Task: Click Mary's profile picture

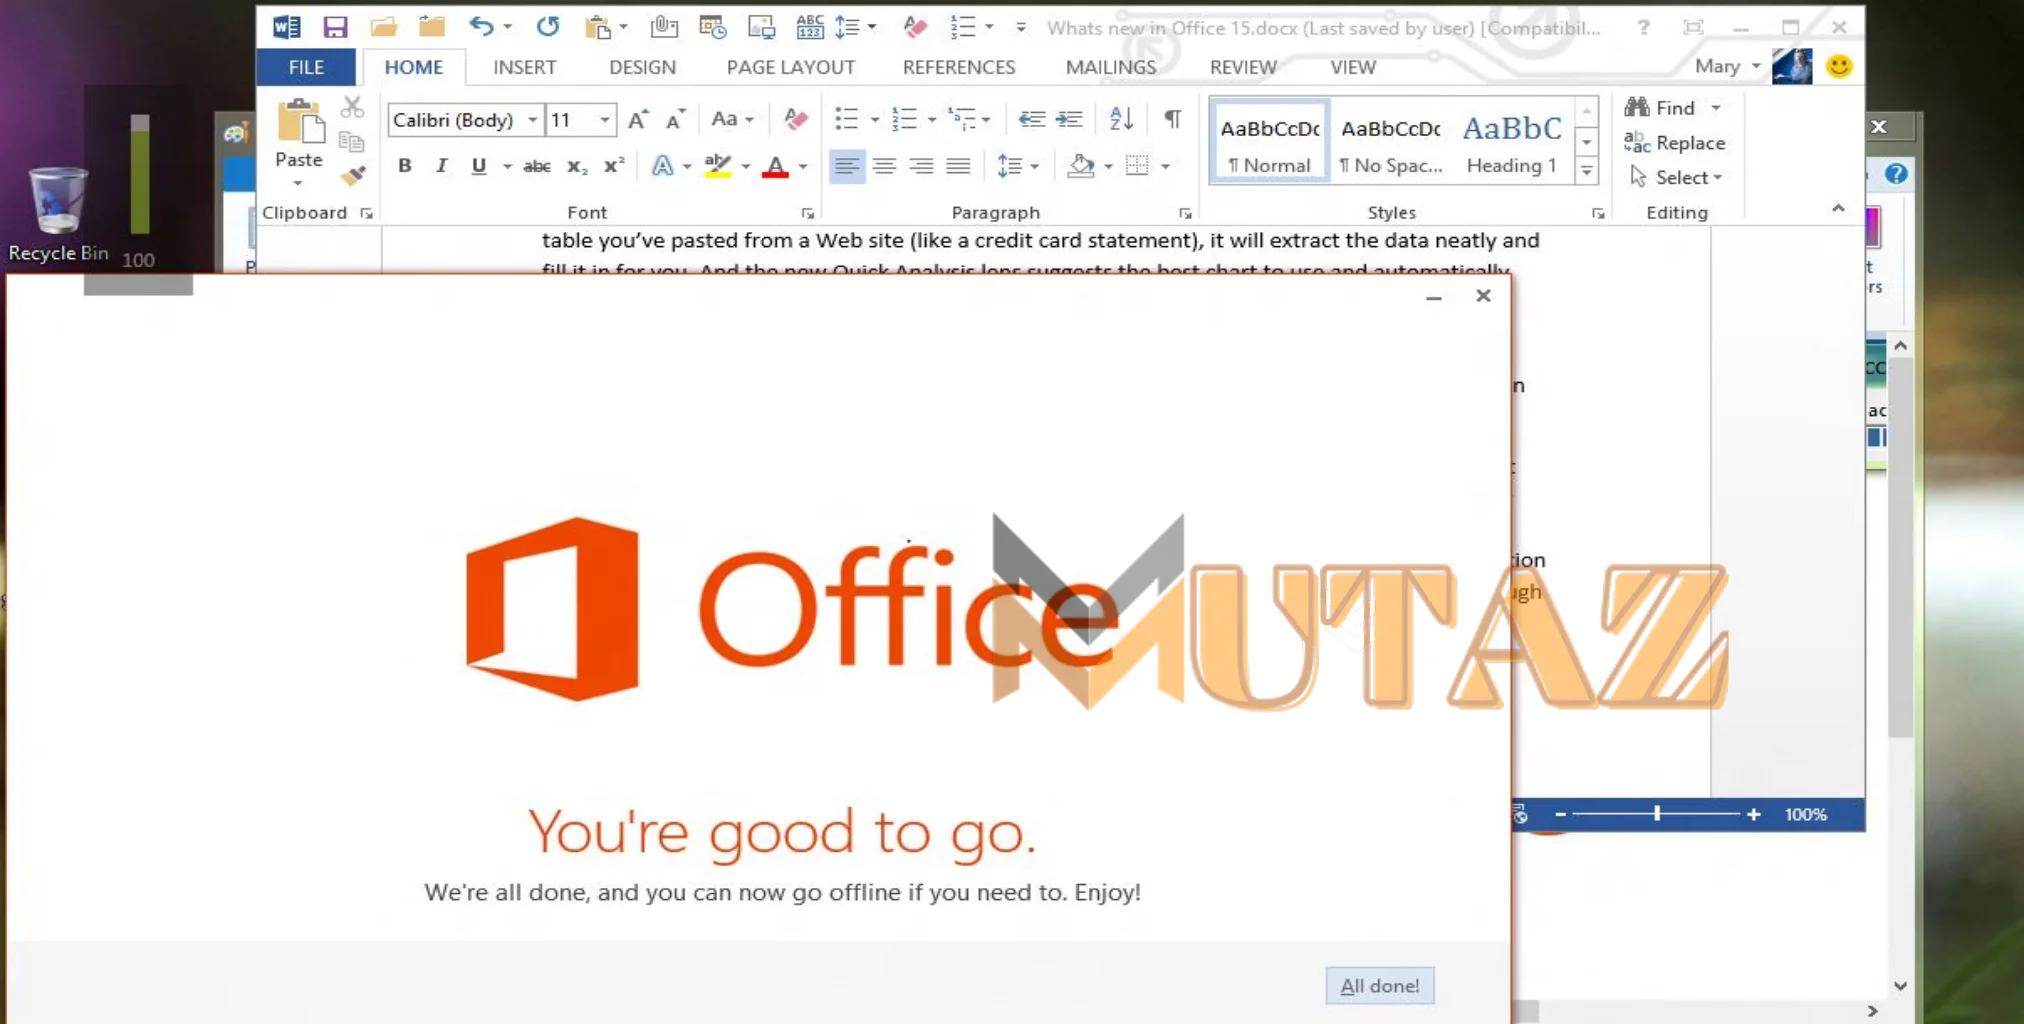Action: (x=1792, y=66)
